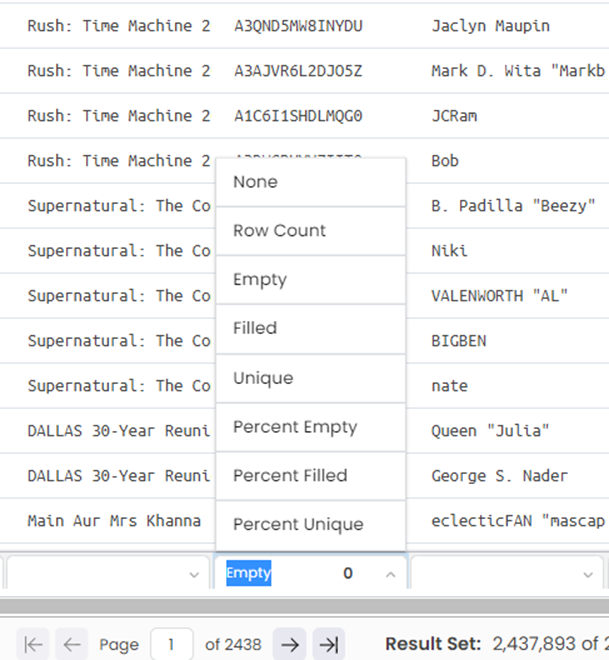The image size is (609, 660).
Task: Select Percent Unique option
Action: coord(311,524)
